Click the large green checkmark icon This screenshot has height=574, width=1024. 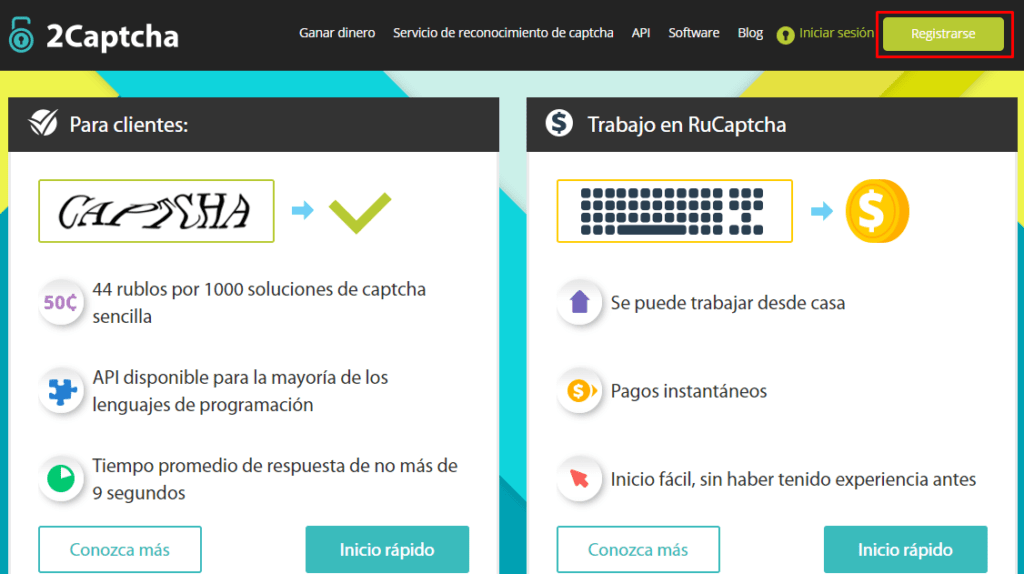pos(360,212)
